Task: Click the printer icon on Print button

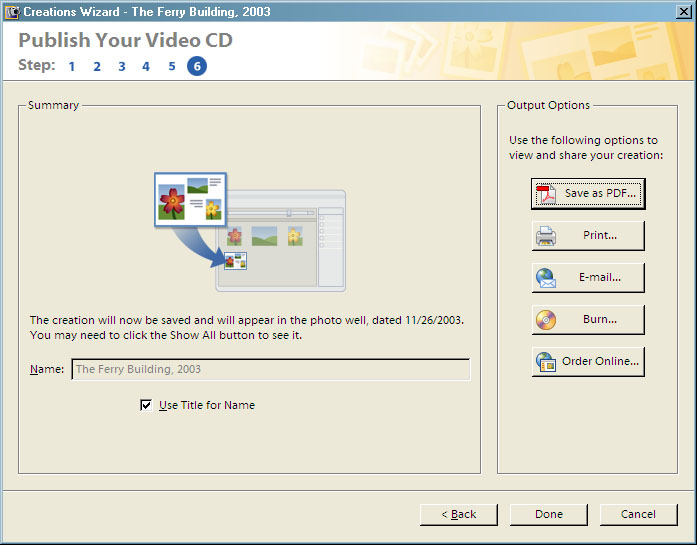Action: tap(546, 236)
